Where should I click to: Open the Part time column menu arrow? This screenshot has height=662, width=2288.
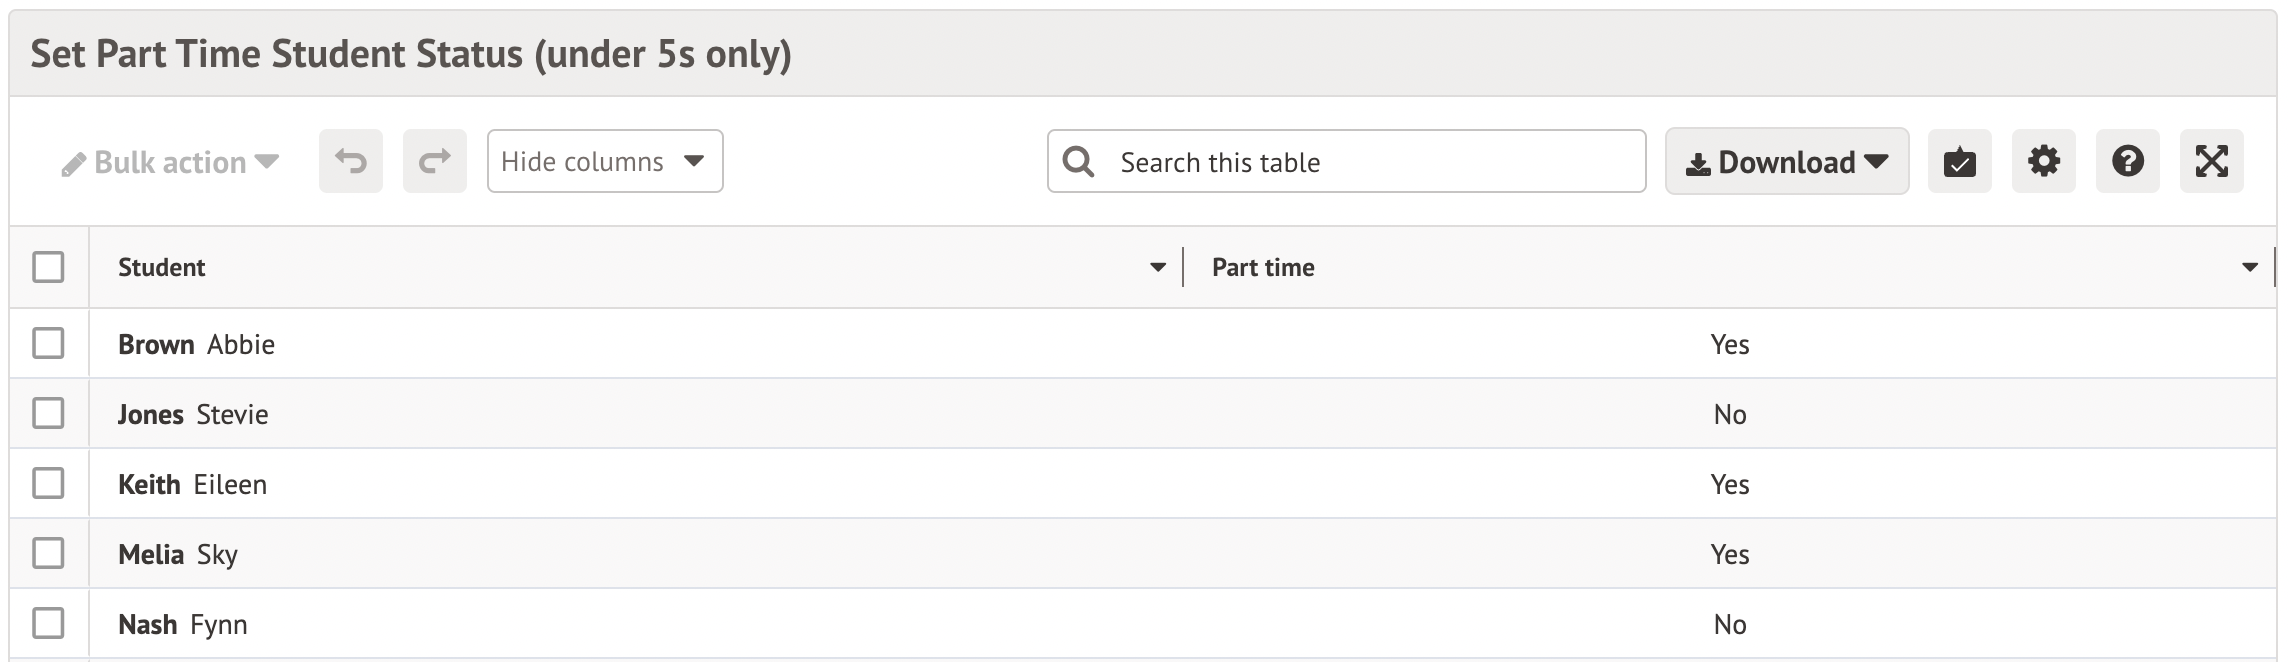[x=2249, y=267]
